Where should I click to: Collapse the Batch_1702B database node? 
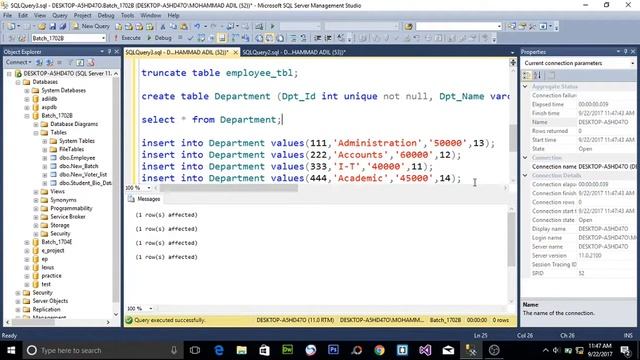coord(27,116)
